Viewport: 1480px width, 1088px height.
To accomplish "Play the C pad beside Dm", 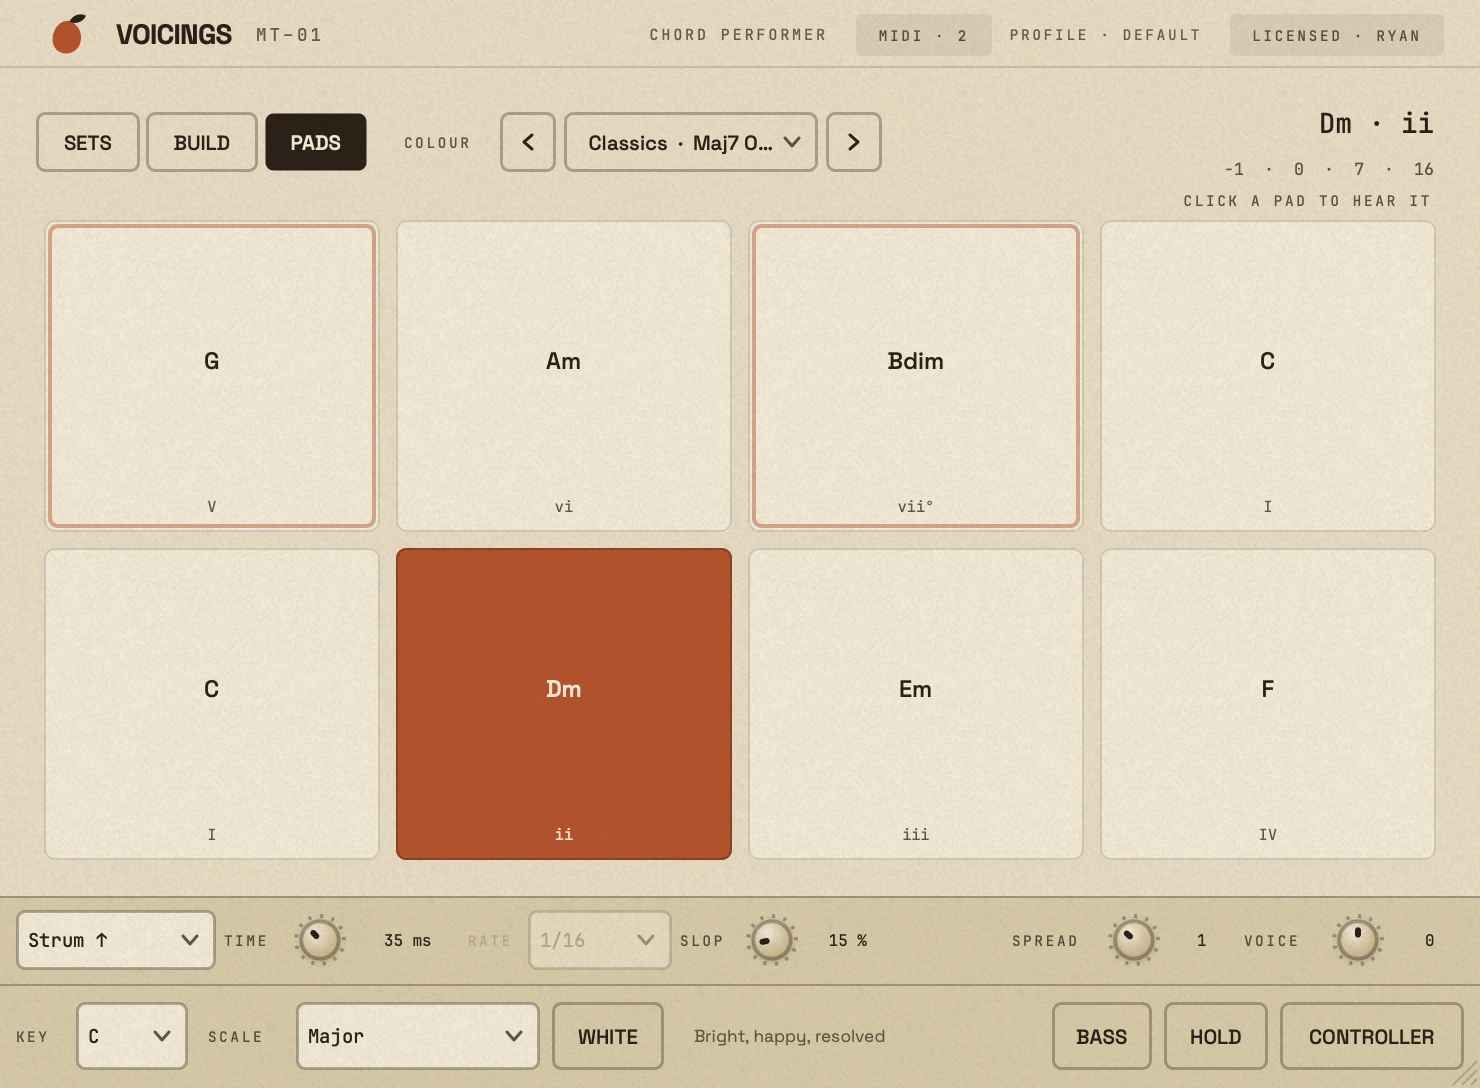I will coord(212,704).
